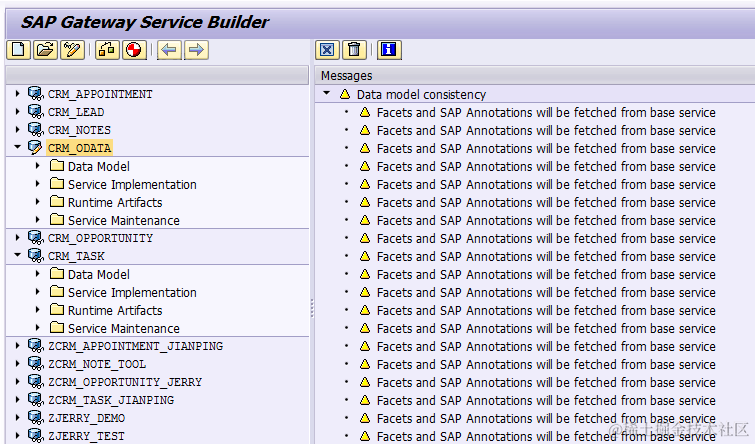Click the CRM_NOTES project icon
This screenshot has width=755, height=444.
pyautogui.click(x=36, y=130)
